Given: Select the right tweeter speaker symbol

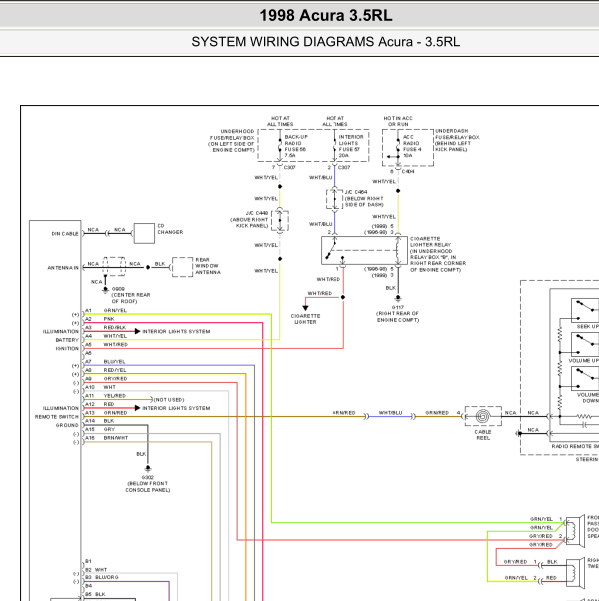Looking at the screenshot, I should [575, 573].
